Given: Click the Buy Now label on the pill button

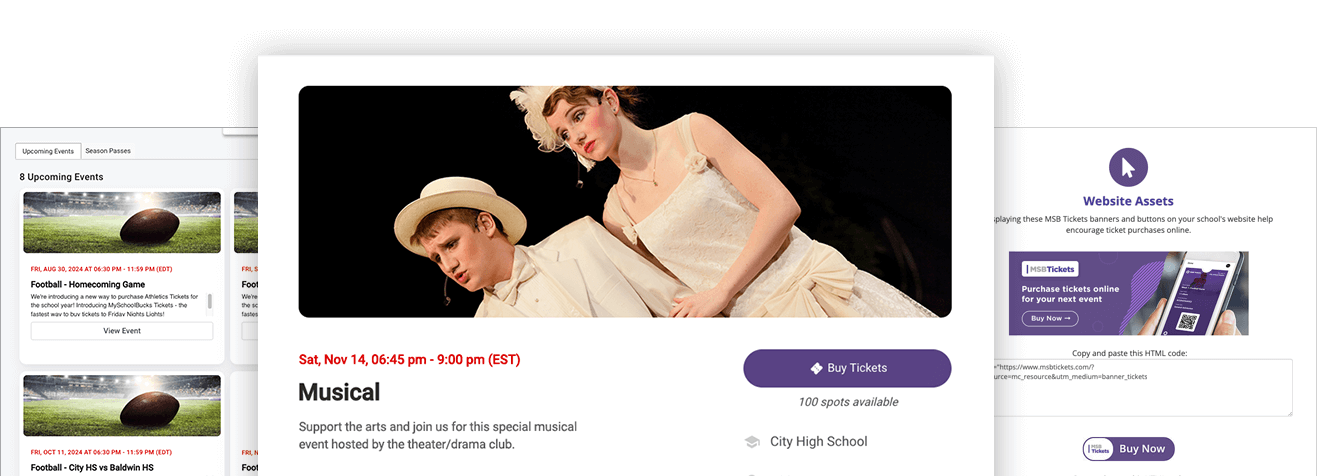Looking at the screenshot, I should tap(1142, 449).
